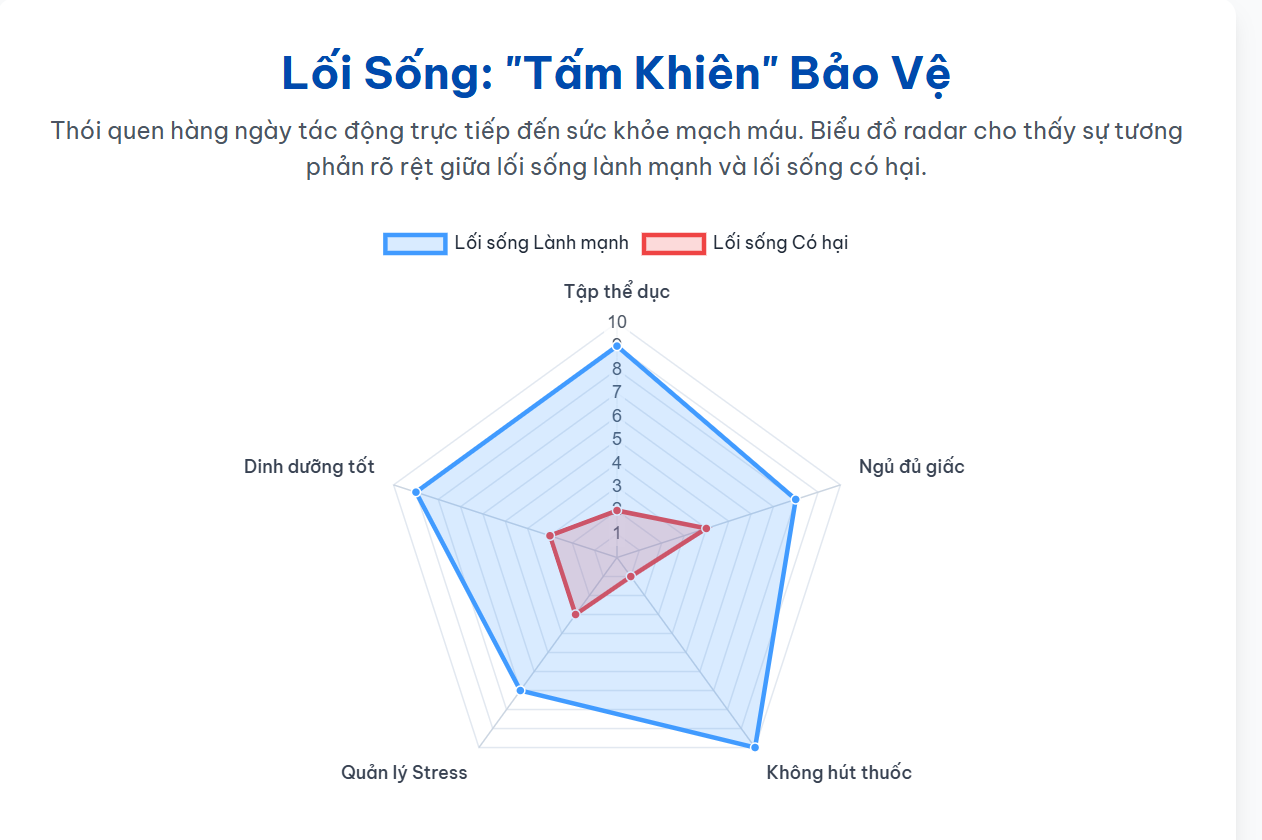Click the "Lối Sống: Tấm Khiên Bảo Vệ" heading
The height and width of the screenshot is (840, 1262).
pyautogui.click(x=616, y=73)
